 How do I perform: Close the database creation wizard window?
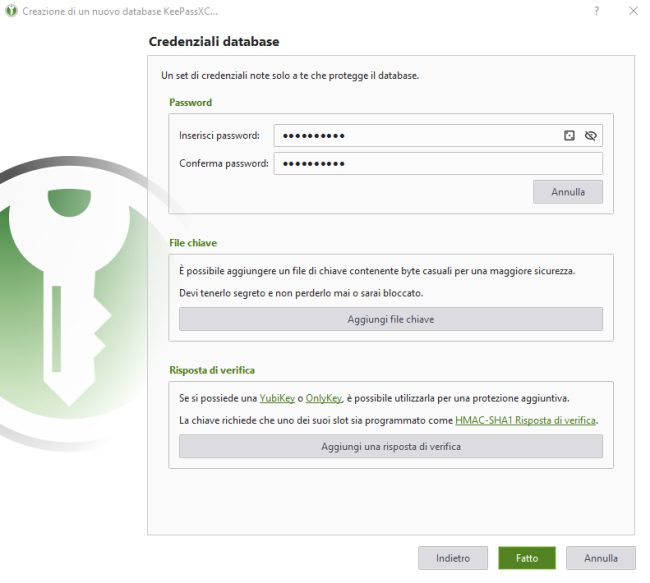pyautogui.click(x=633, y=10)
